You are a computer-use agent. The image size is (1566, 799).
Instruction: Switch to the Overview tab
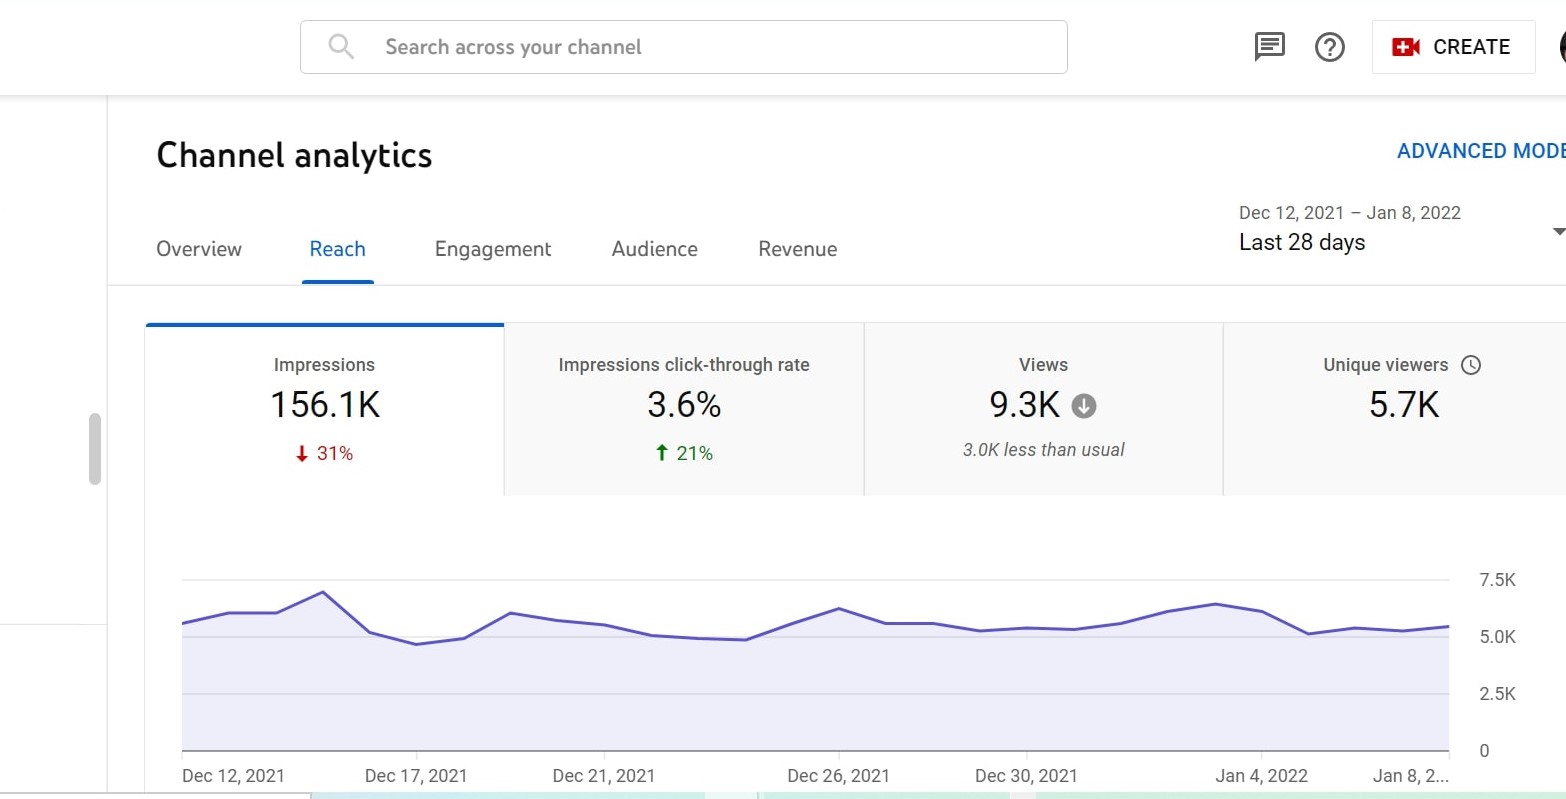click(x=199, y=249)
